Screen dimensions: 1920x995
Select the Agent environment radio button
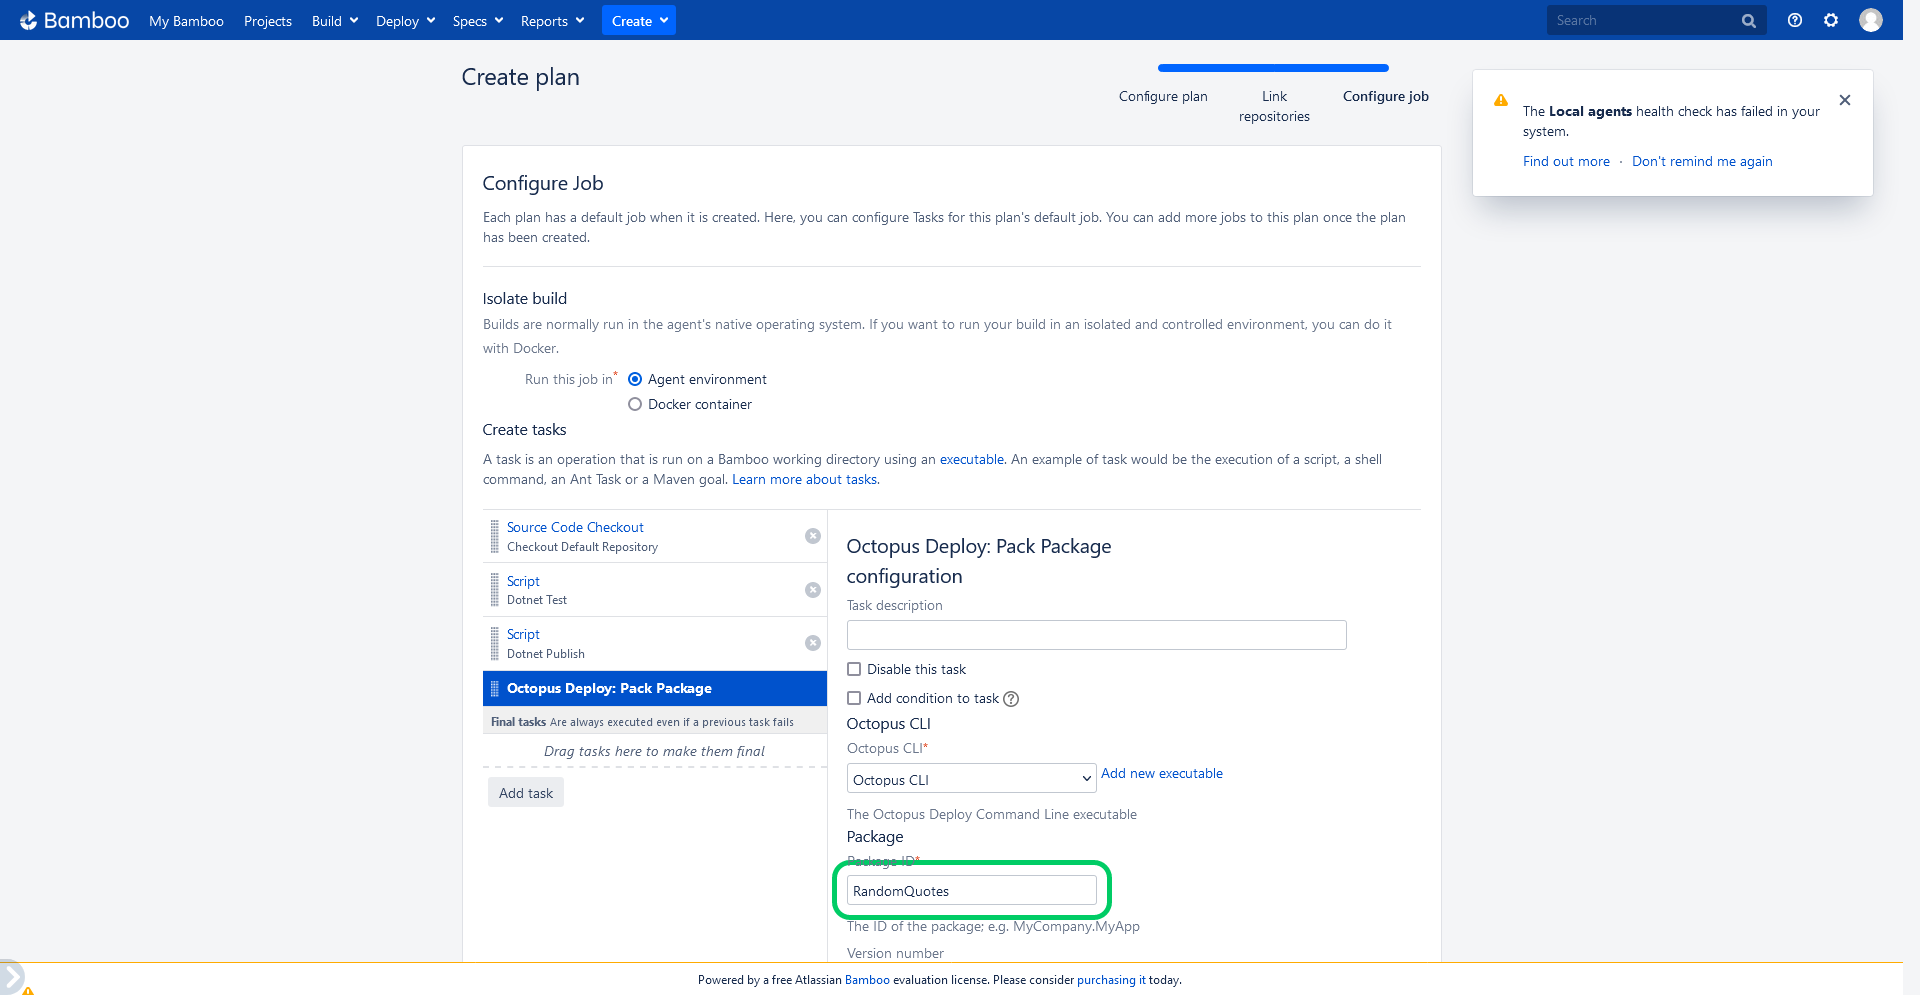click(x=634, y=379)
